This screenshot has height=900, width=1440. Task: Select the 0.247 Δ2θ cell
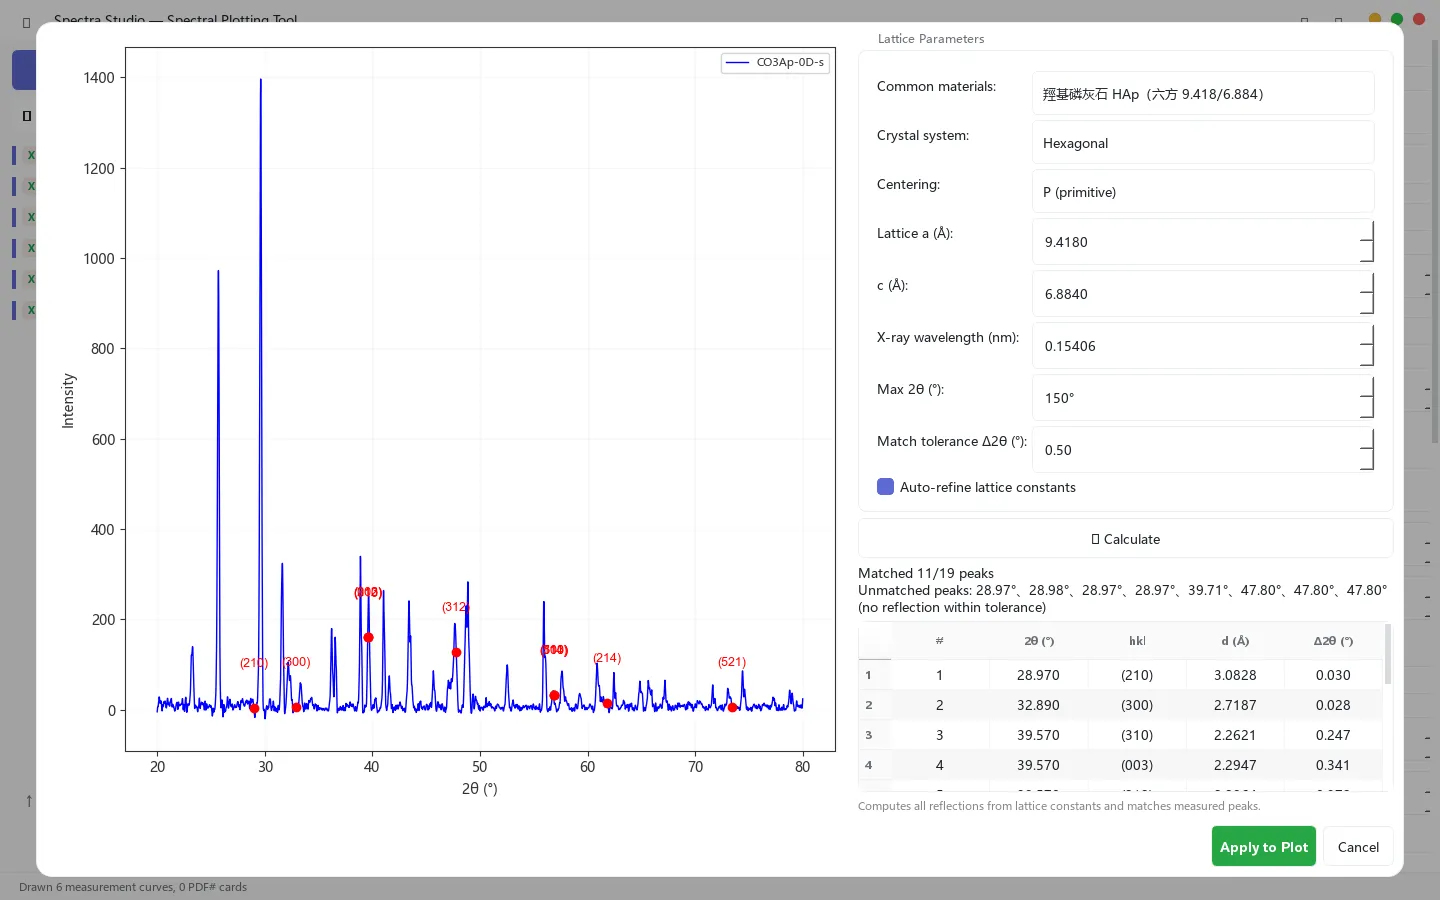pyautogui.click(x=1333, y=735)
